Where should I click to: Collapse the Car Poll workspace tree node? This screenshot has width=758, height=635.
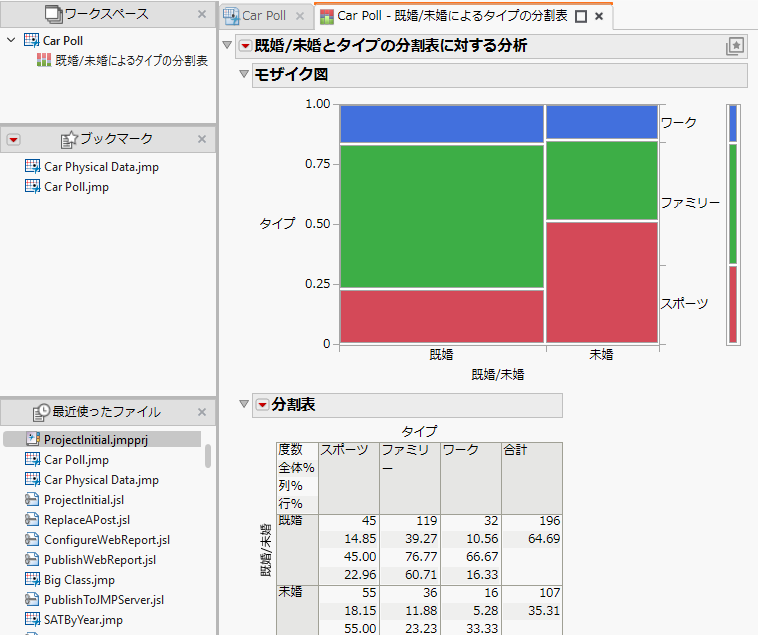(x=12, y=40)
